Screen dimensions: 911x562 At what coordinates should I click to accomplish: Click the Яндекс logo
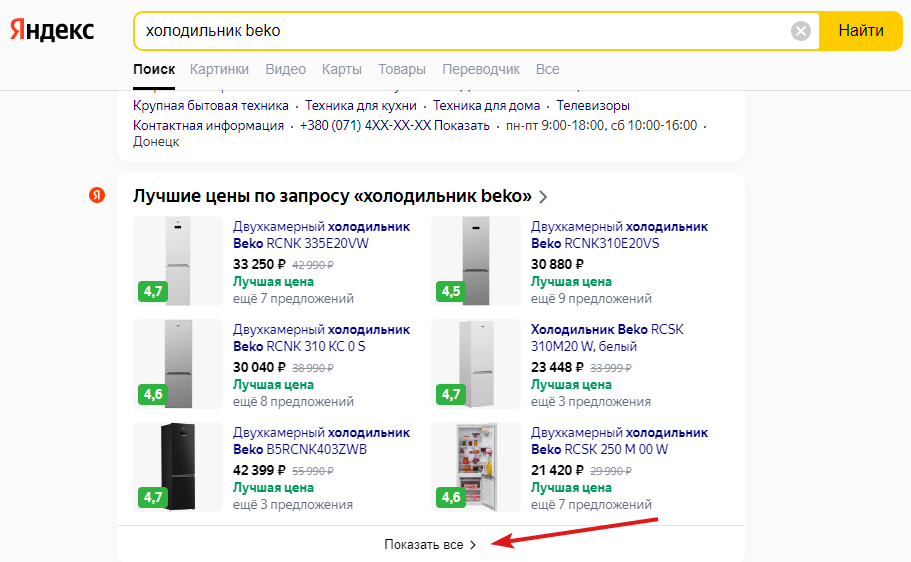point(52,30)
